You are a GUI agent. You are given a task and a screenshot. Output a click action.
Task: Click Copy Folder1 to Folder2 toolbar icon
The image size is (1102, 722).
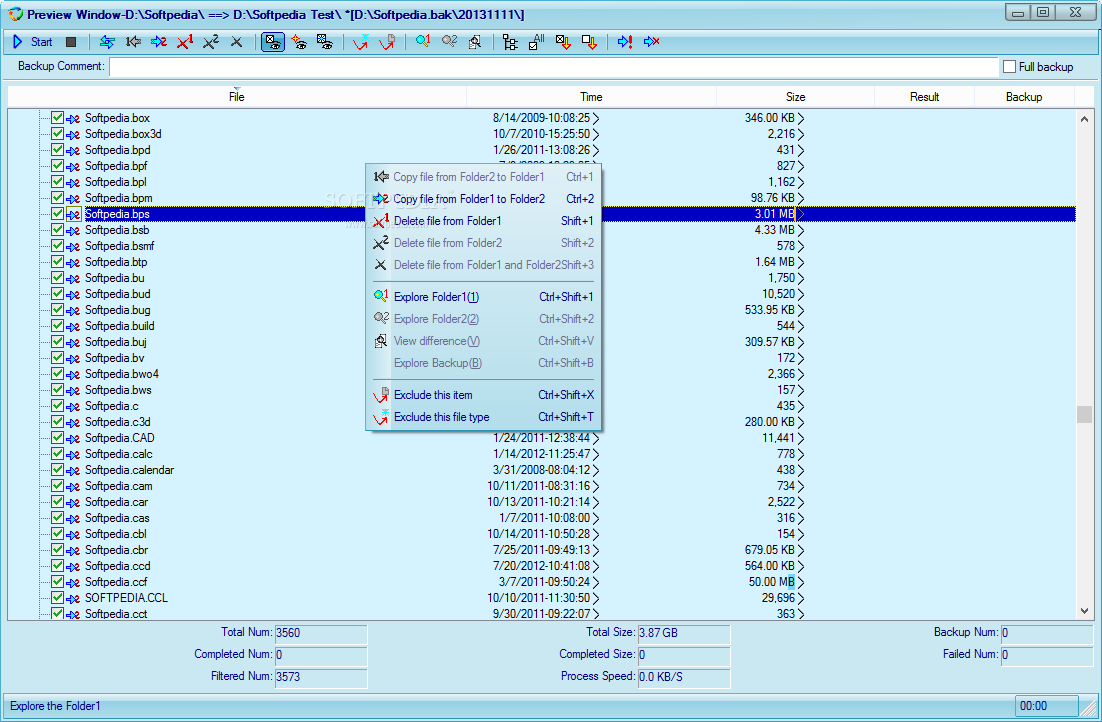[159, 42]
